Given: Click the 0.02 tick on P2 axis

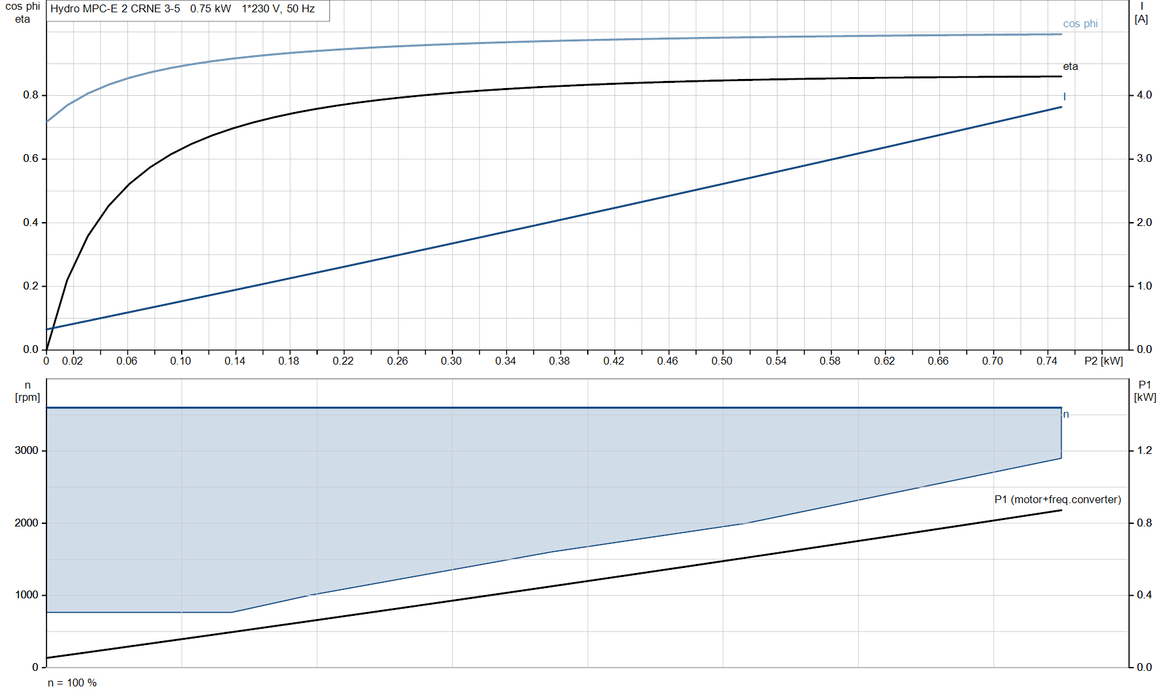Looking at the screenshot, I should 72,361.
